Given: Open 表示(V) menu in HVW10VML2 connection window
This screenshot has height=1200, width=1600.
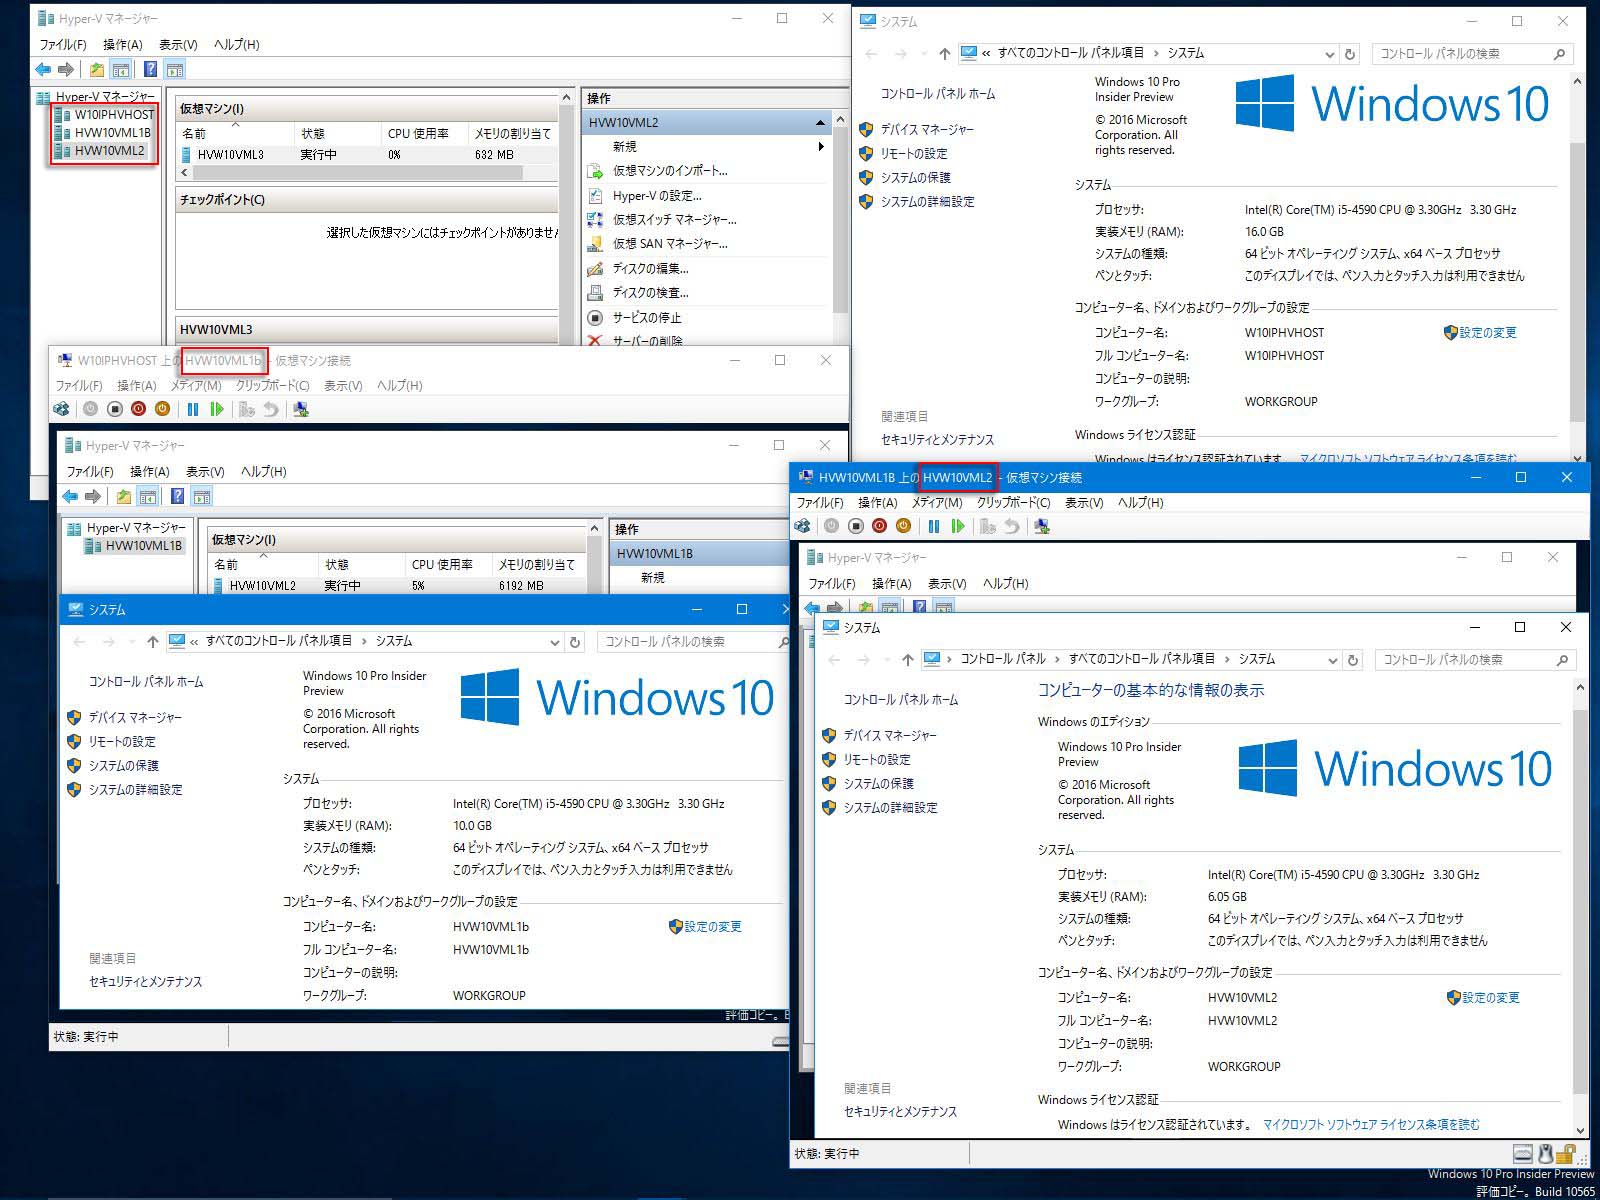Looking at the screenshot, I should [1084, 502].
